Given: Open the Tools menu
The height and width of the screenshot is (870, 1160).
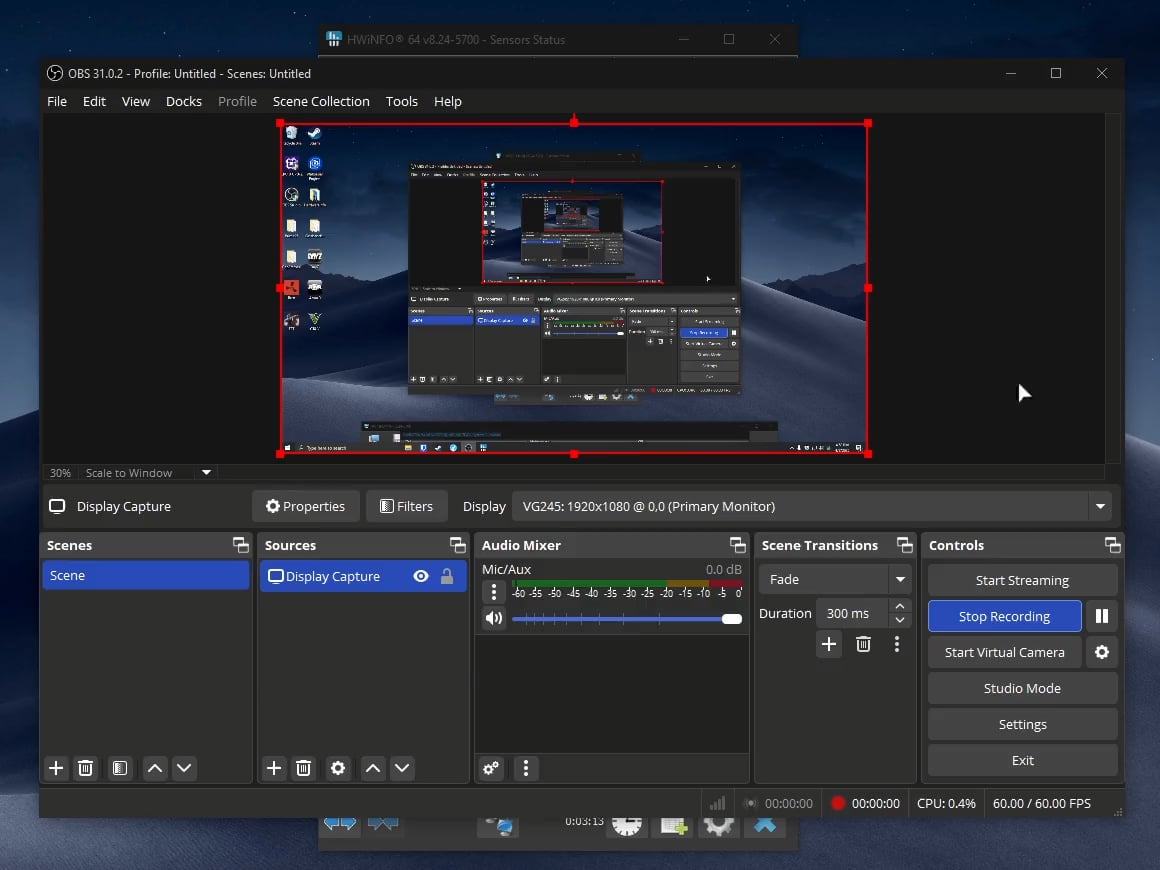Looking at the screenshot, I should [402, 101].
